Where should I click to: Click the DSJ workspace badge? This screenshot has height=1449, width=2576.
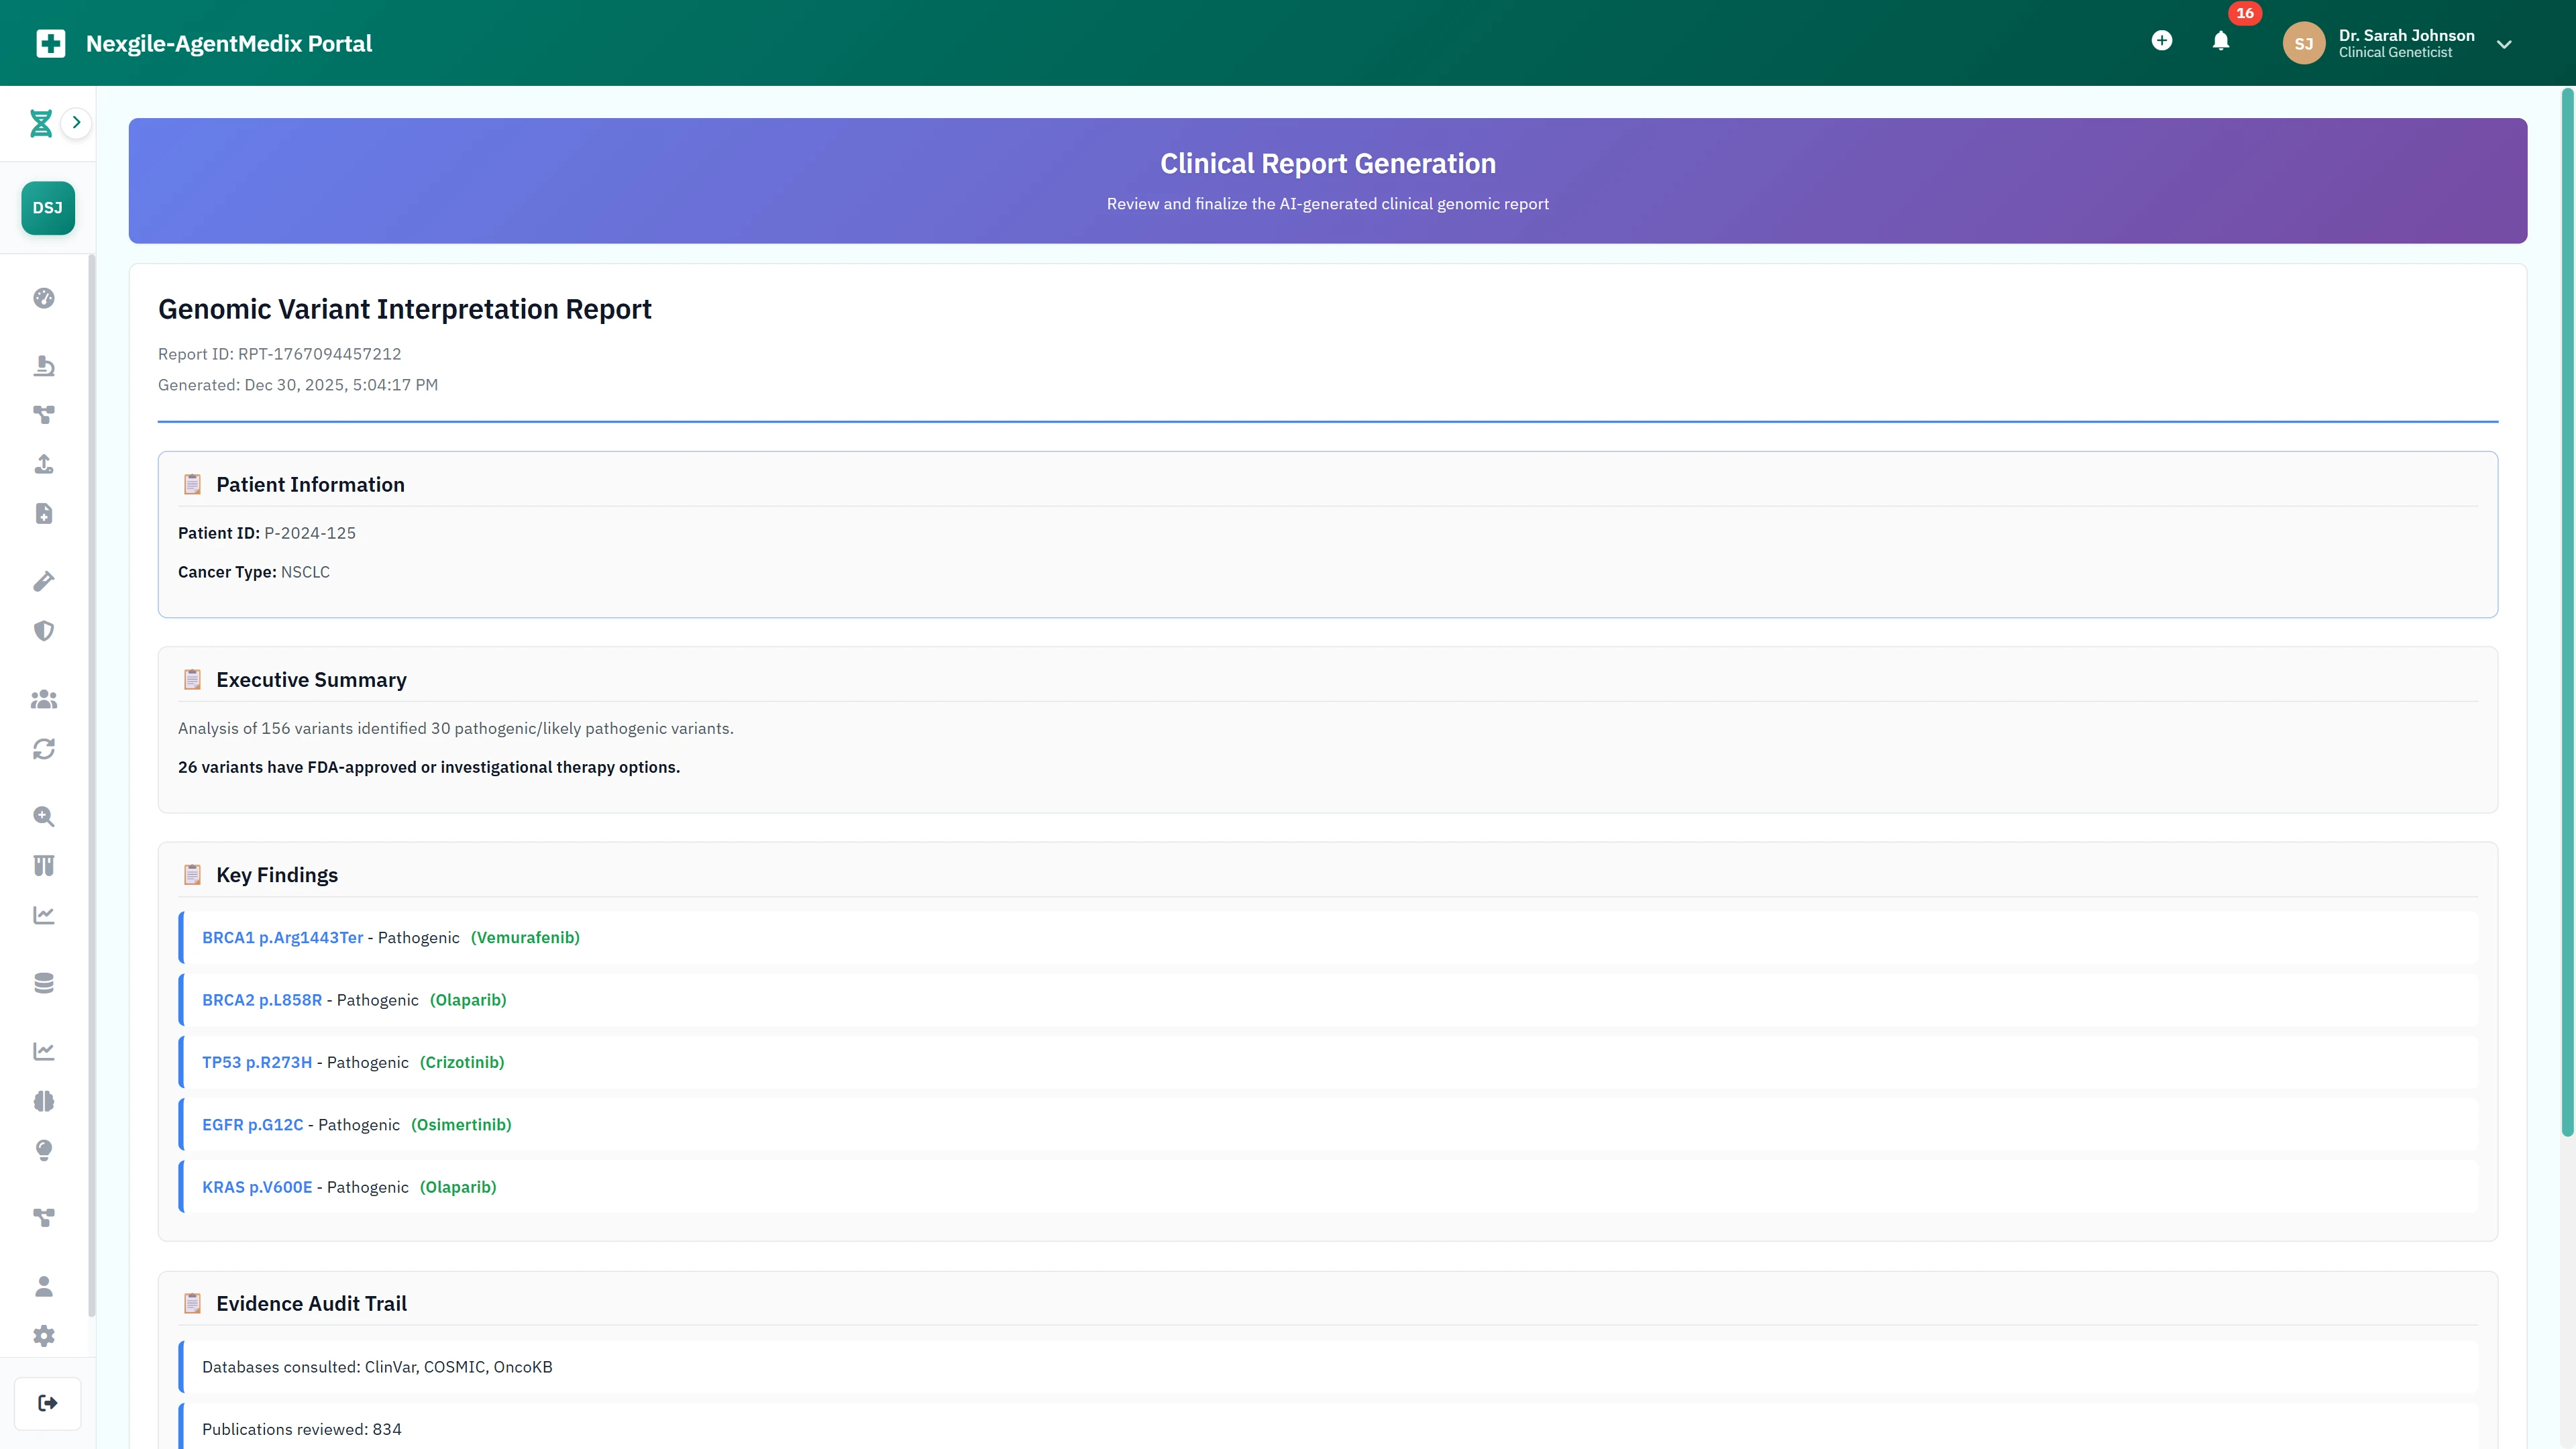pos(47,207)
